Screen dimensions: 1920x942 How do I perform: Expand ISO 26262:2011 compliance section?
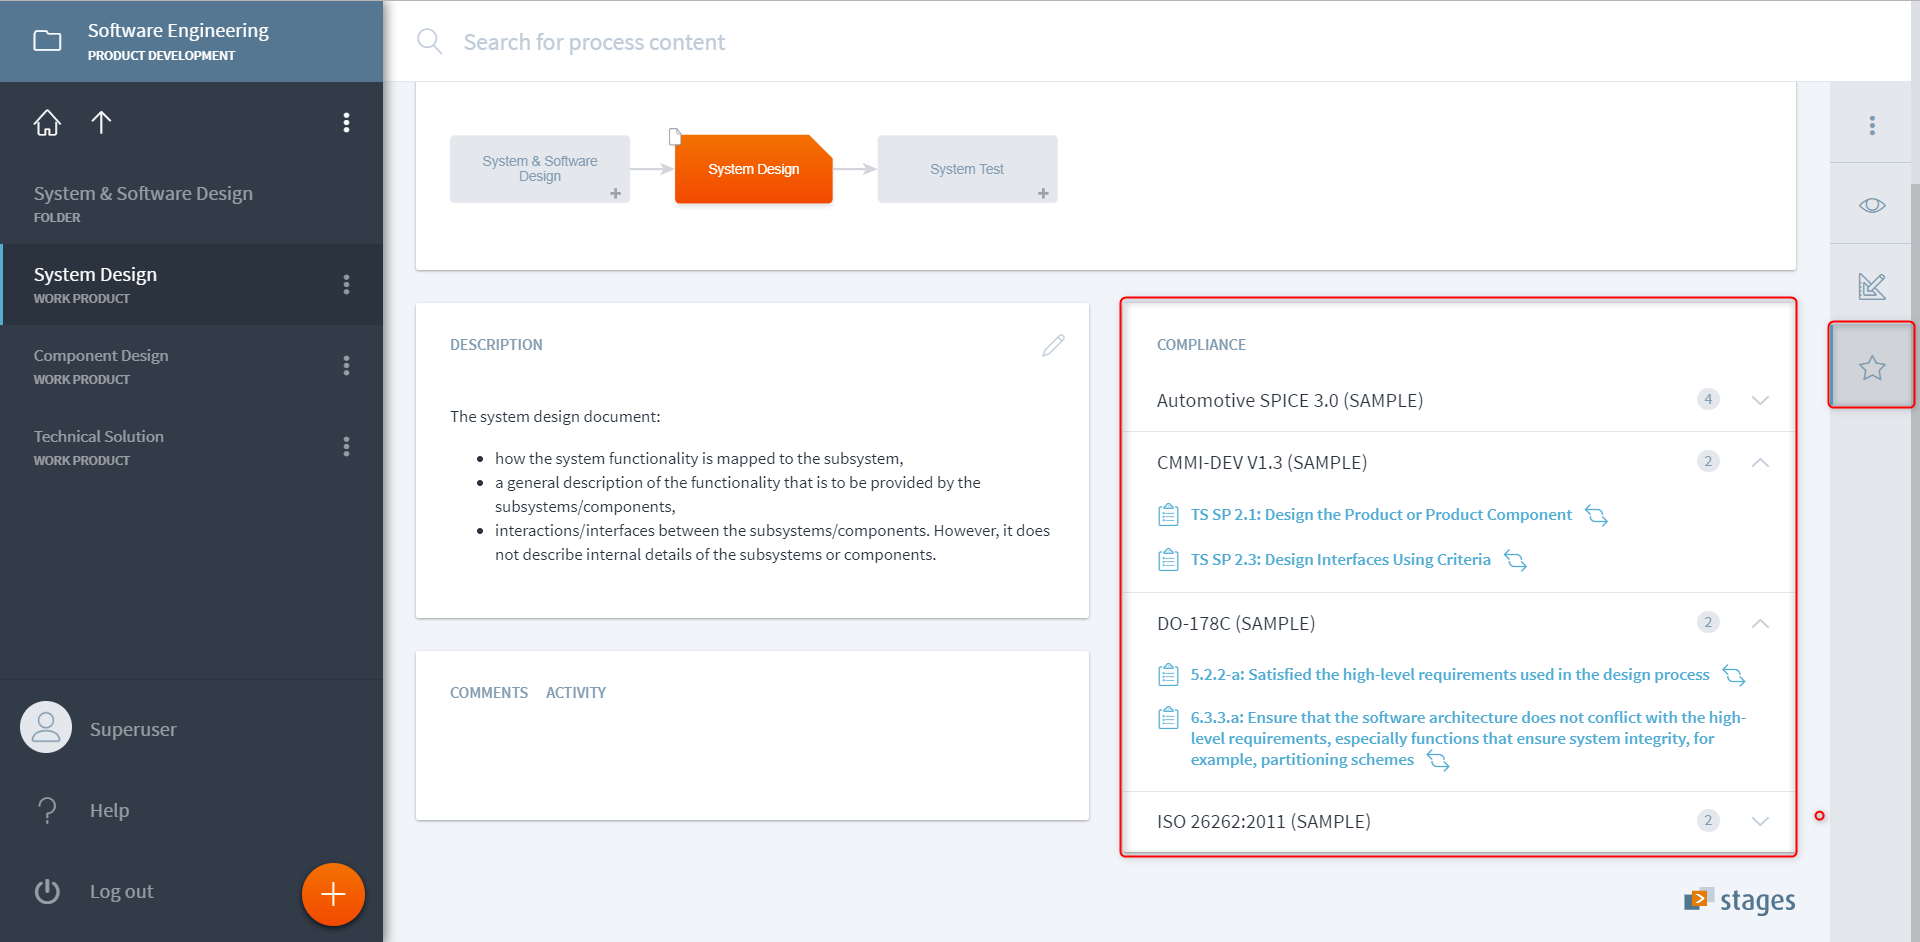click(1759, 821)
